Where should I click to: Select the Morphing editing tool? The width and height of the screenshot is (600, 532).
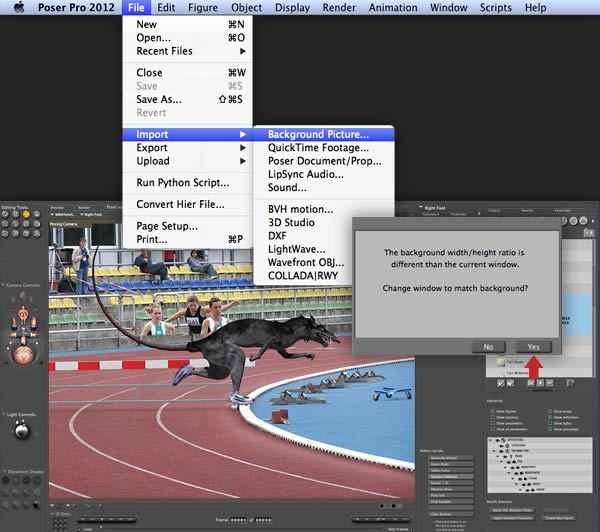[26, 233]
